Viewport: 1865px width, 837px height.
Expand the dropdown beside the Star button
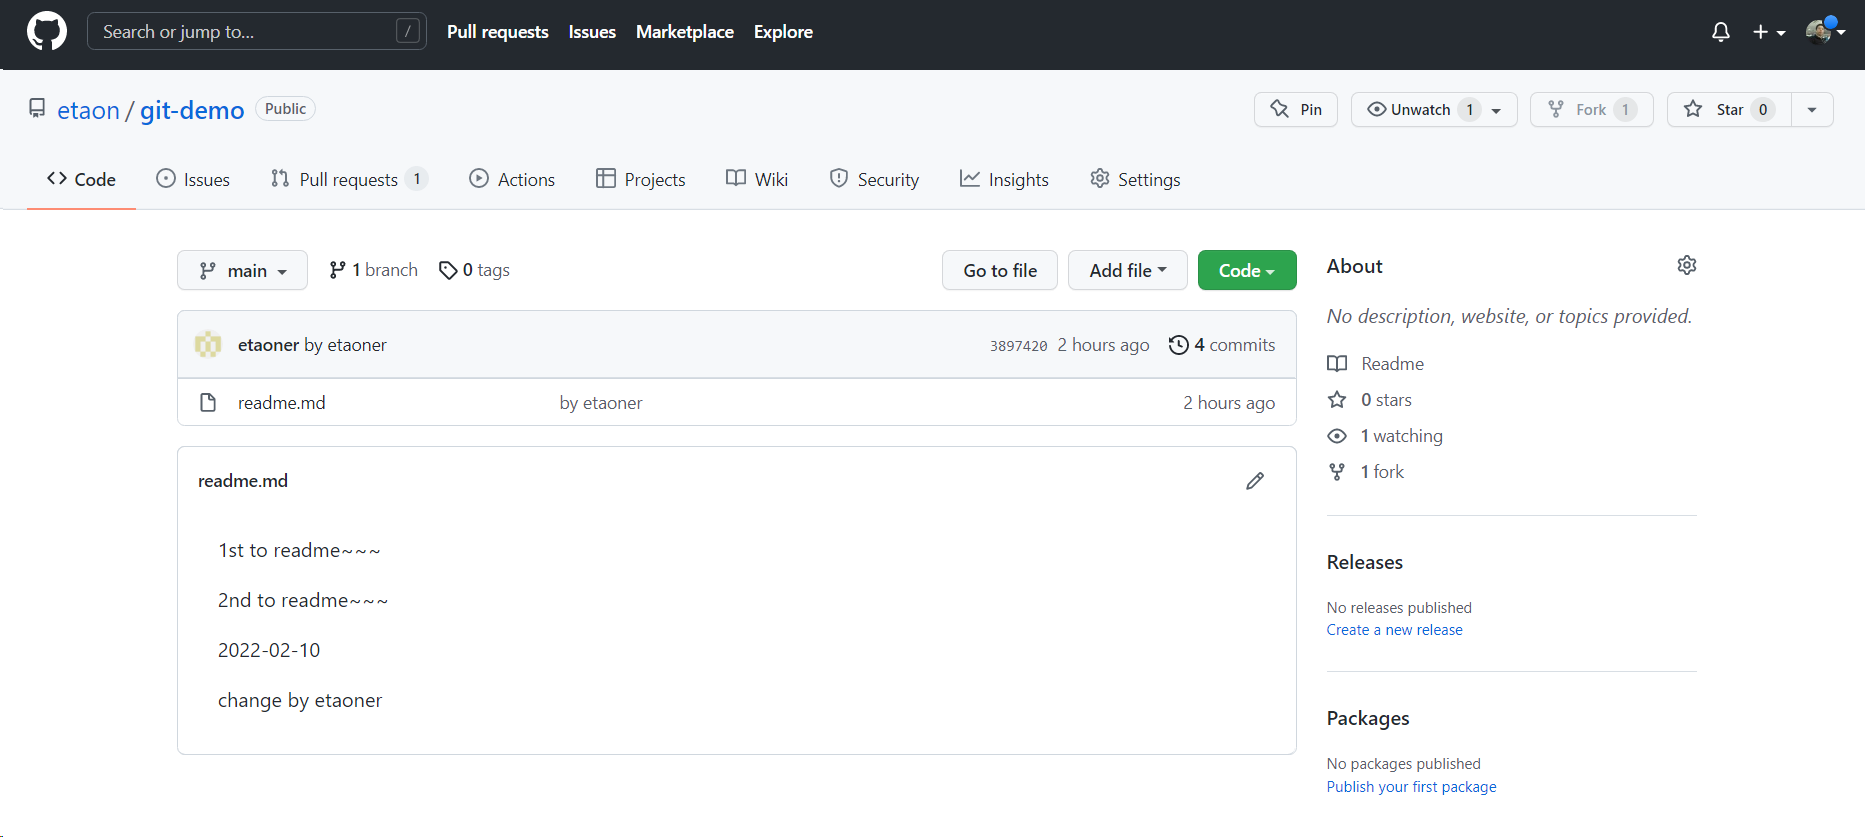click(x=1812, y=110)
